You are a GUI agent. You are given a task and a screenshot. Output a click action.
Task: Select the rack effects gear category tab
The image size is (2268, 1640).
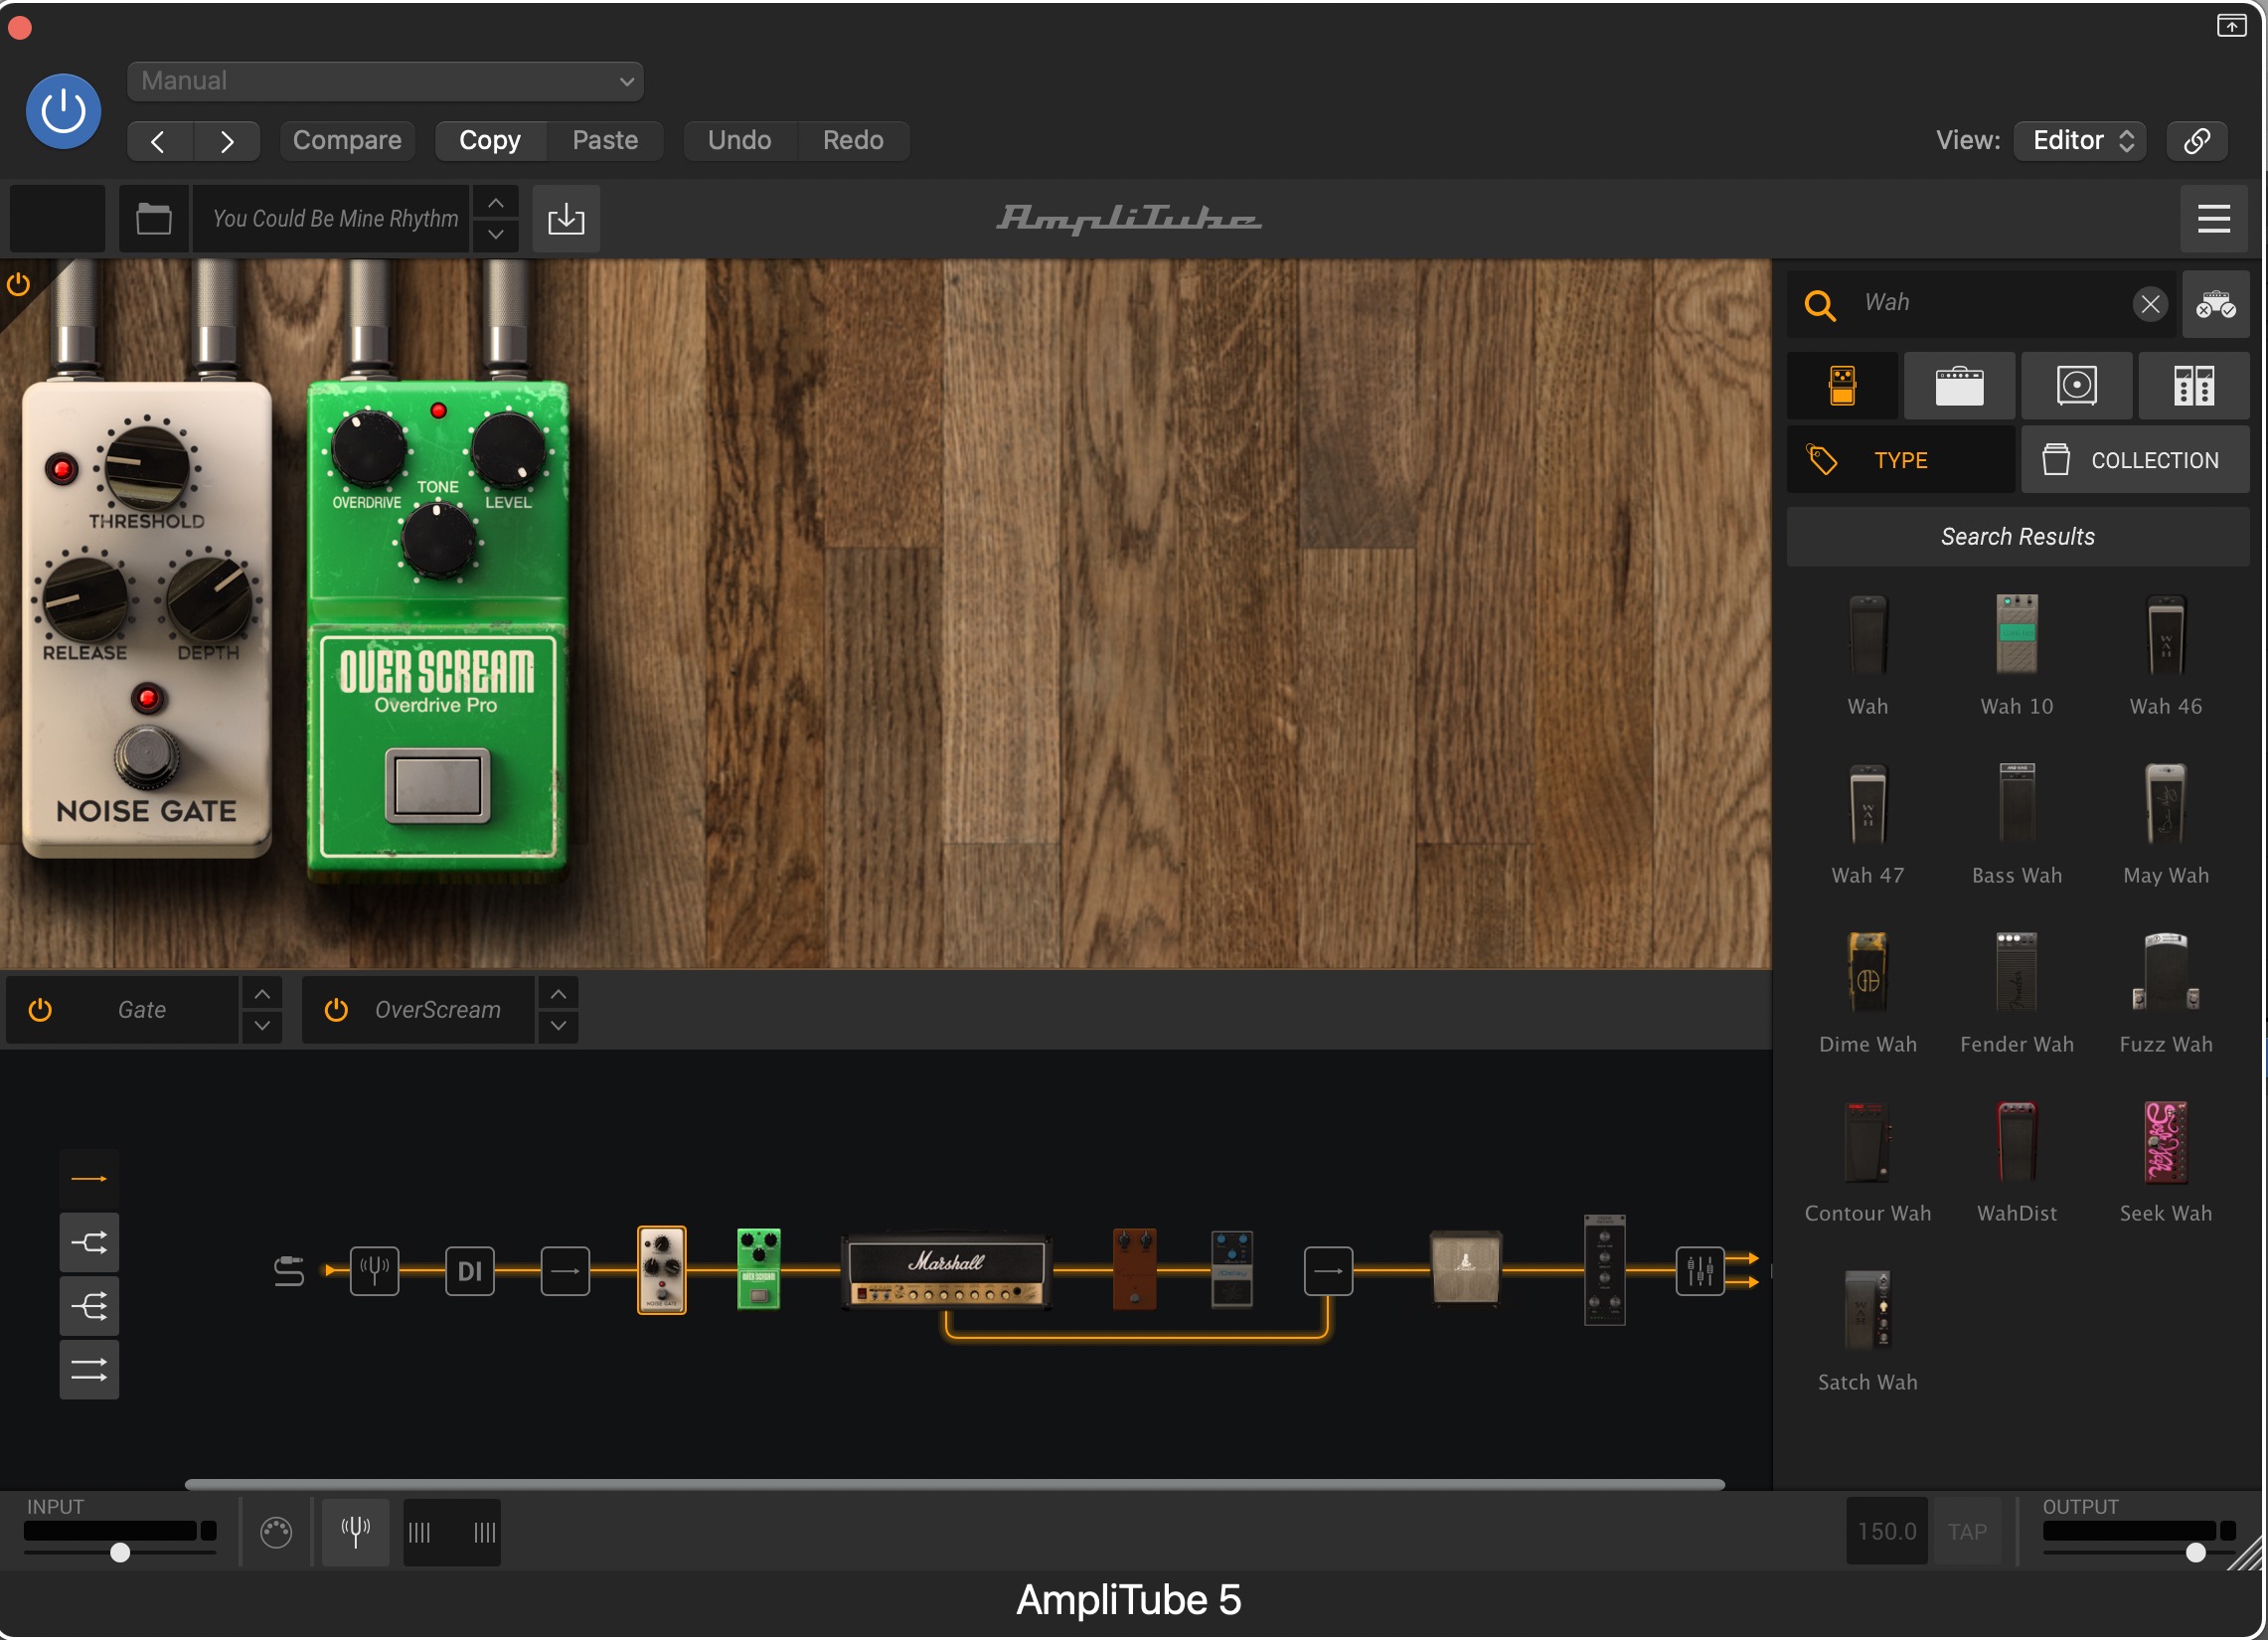click(x=2194, y=386)
